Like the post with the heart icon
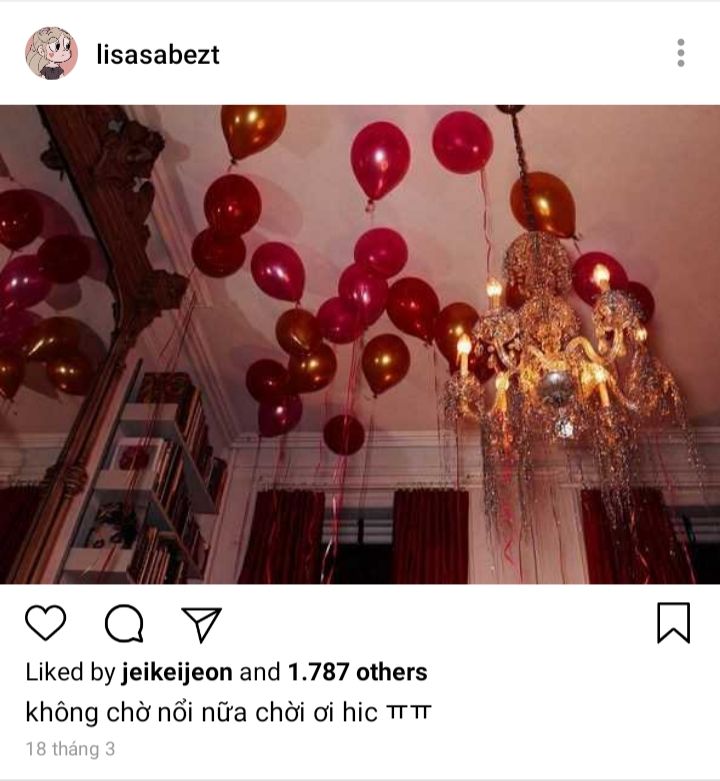This screenshot has height=781, width=720. [45, 623]
